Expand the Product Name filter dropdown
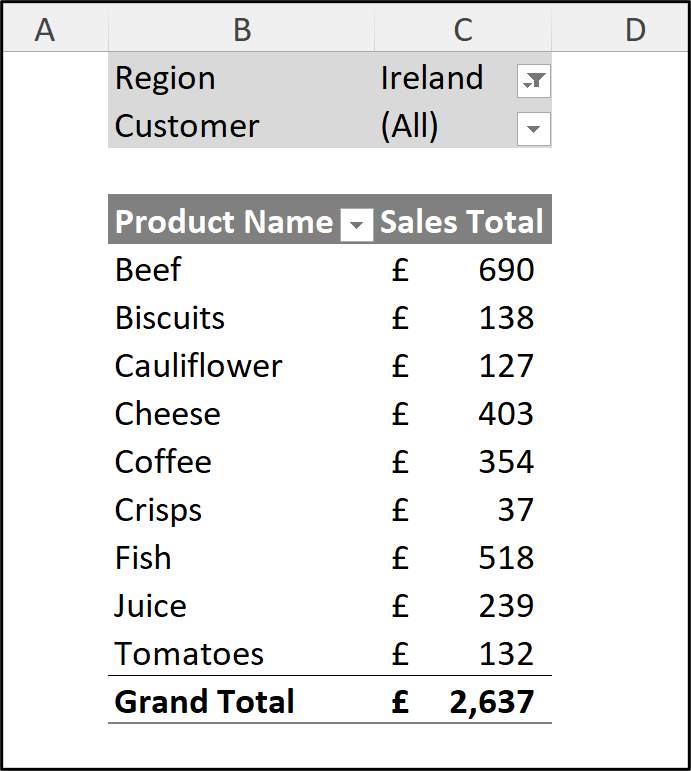691x771 pixels. (x=357, y=226)
